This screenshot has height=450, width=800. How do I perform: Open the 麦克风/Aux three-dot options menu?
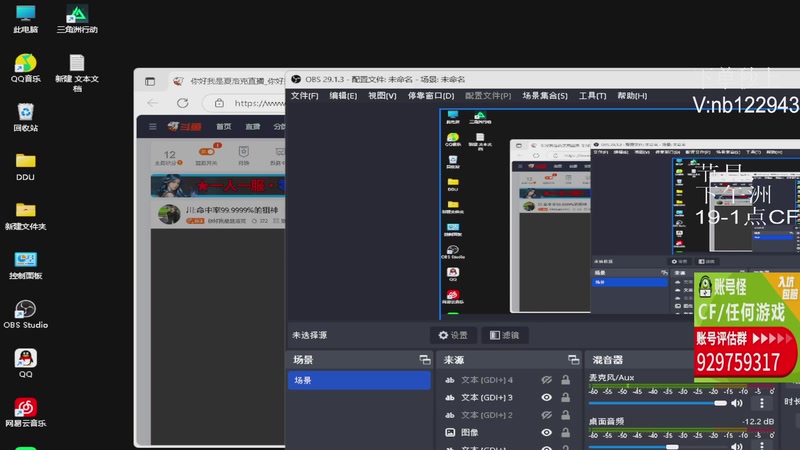(x=762, y=403)
